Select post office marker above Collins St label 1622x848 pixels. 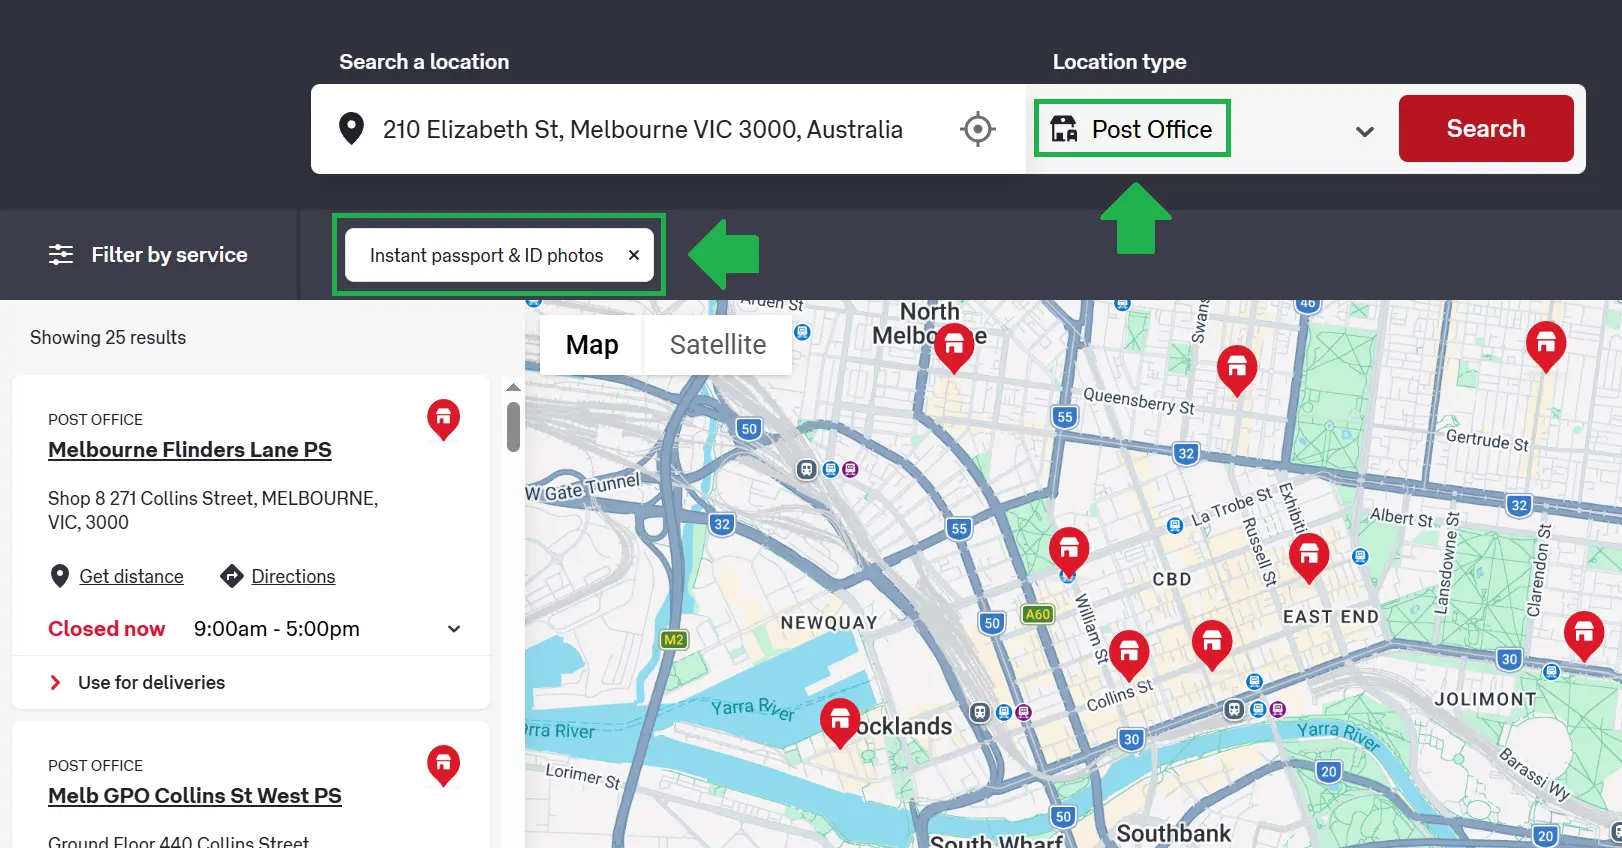pos(1212,645)
